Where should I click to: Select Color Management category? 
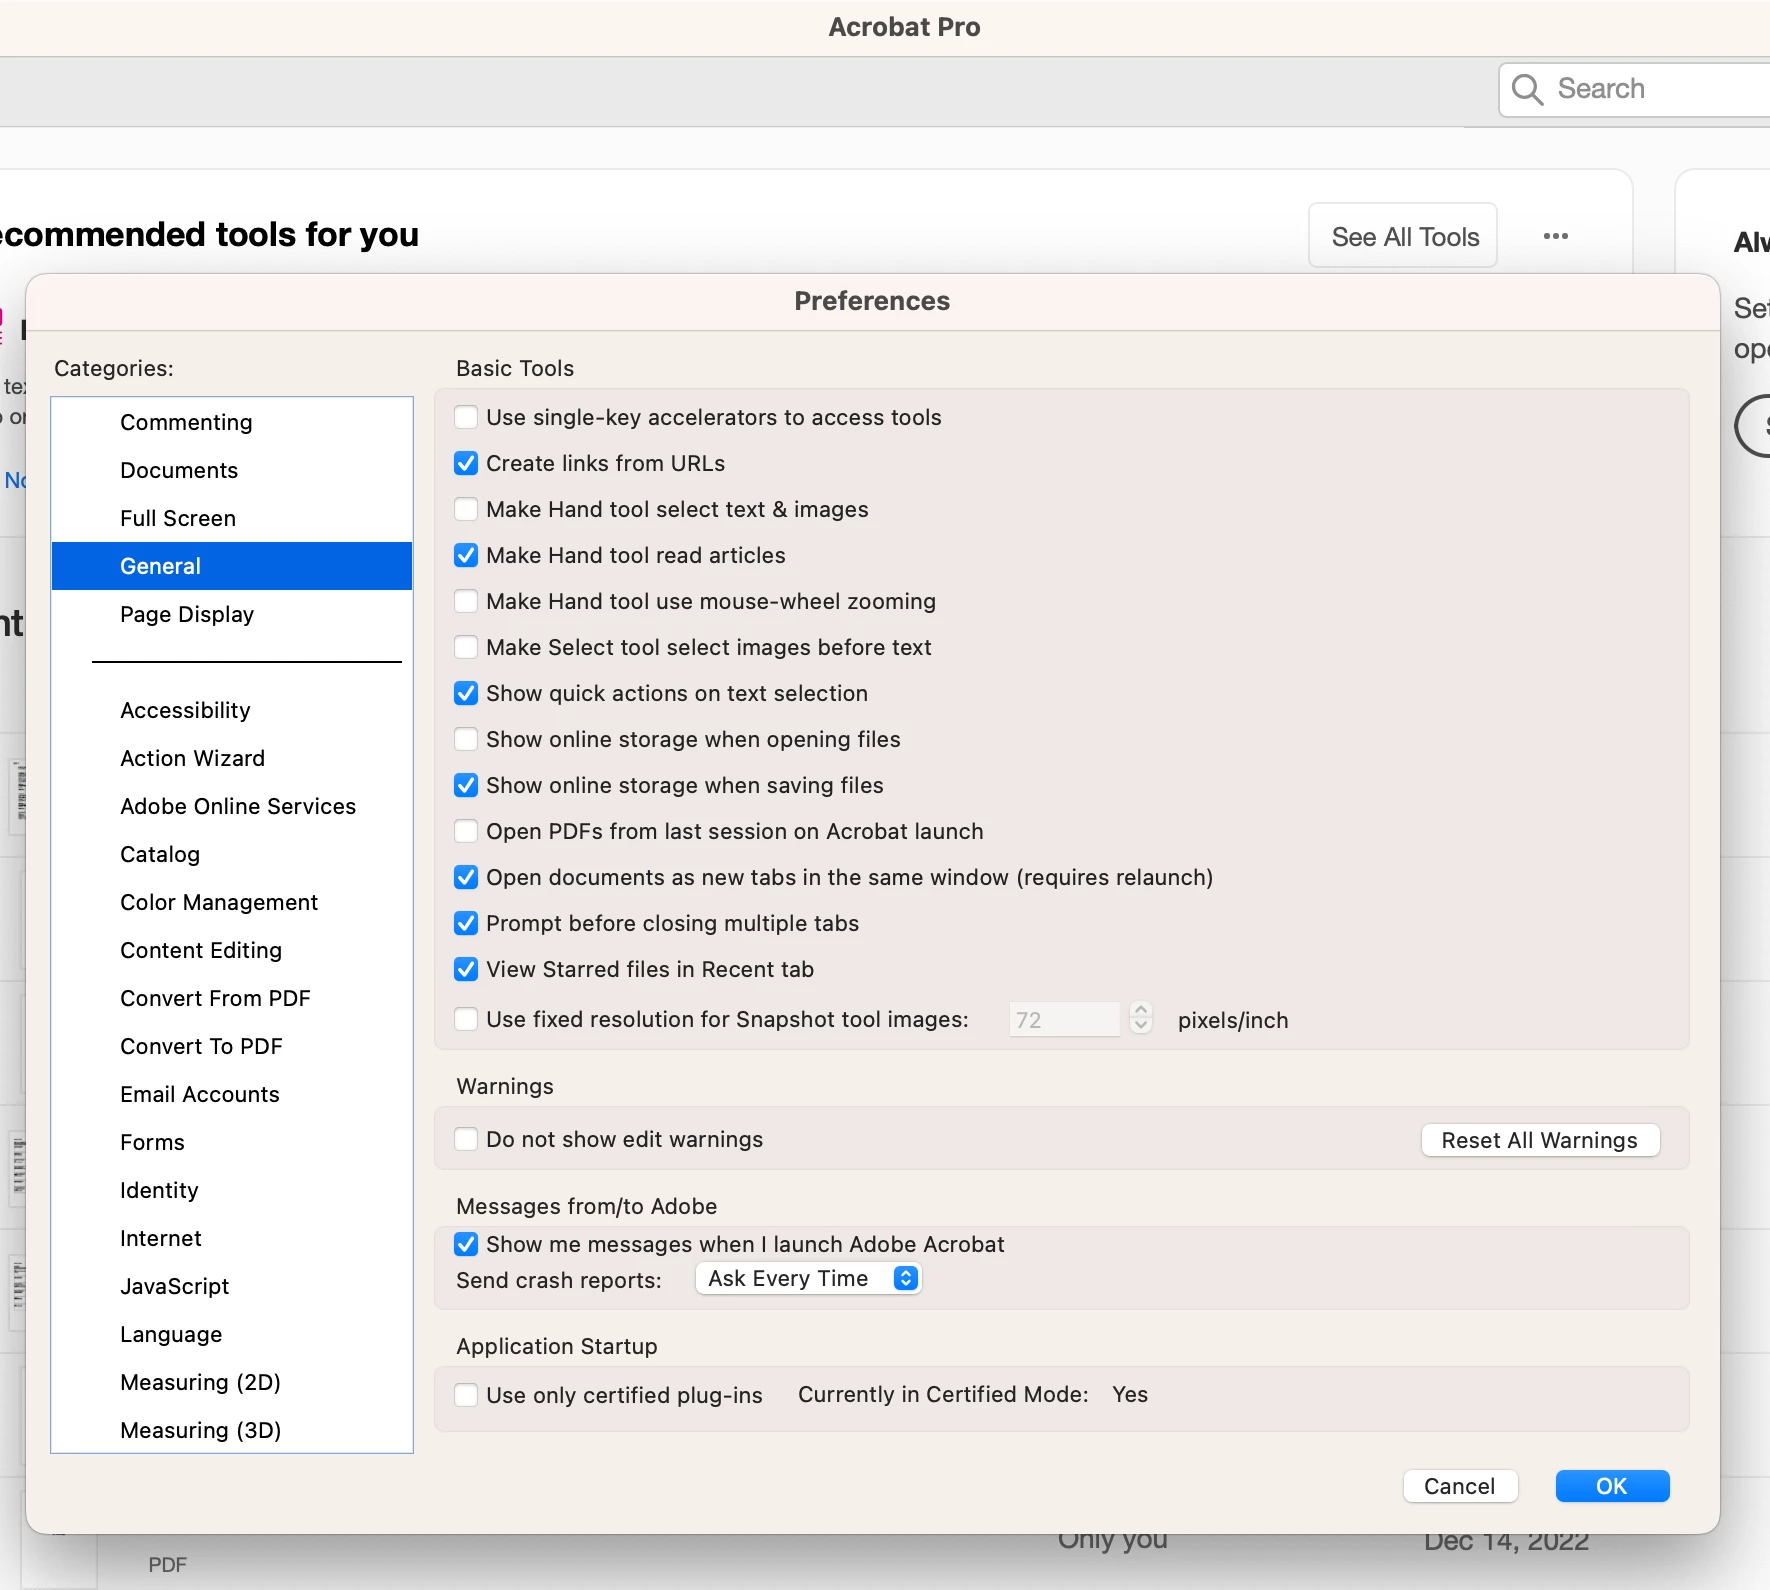[x=232, y=902]
